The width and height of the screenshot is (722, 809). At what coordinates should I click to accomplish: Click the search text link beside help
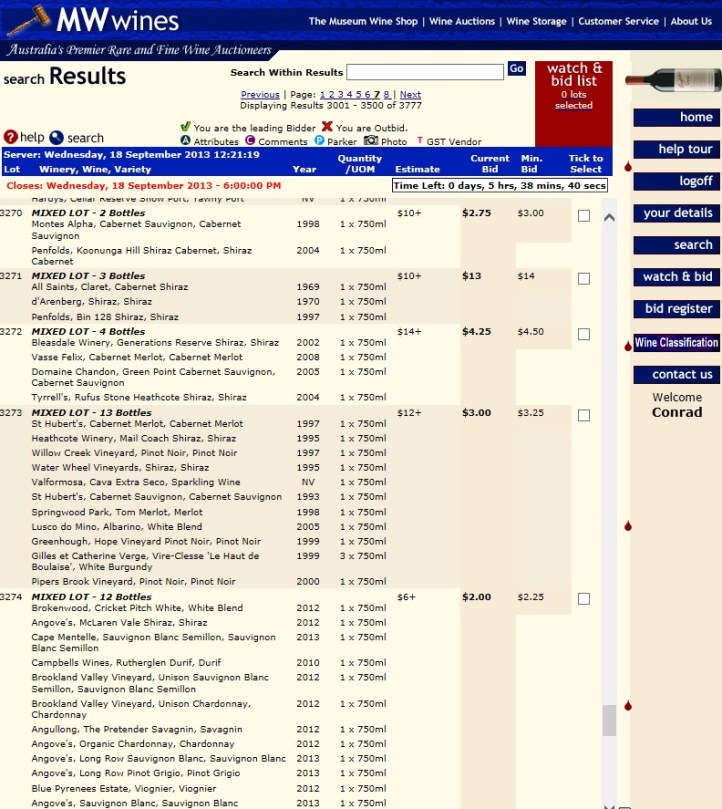point(85,138)
